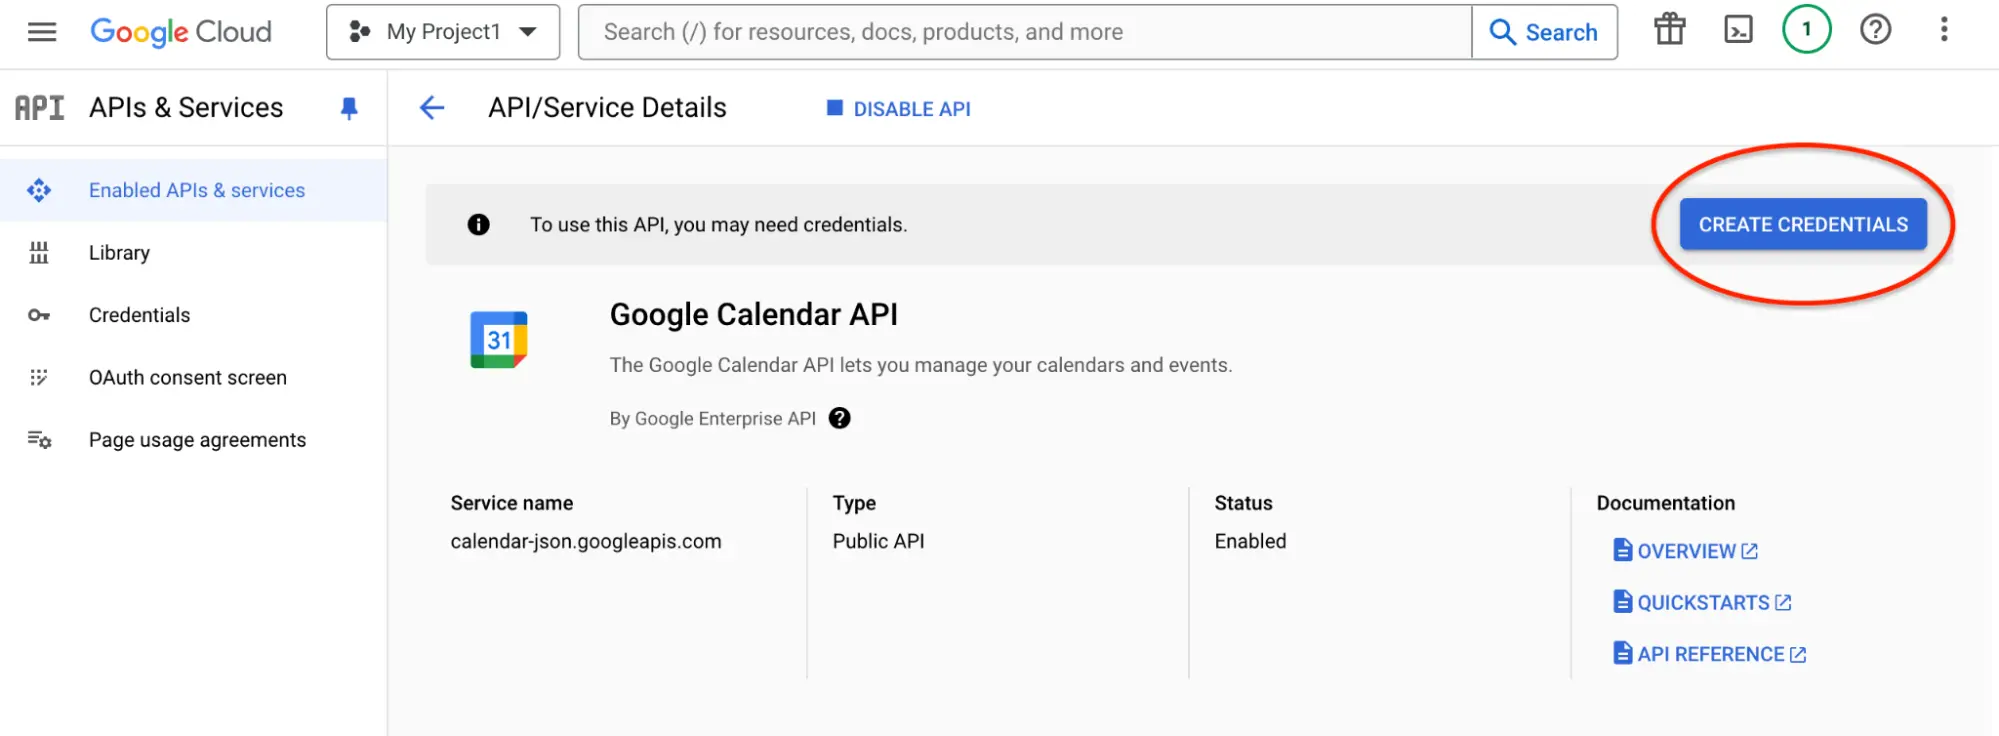Open Credentials in the sidebar
The height and width of the screenshot is (736, 1999).
[x=193, y=315]
